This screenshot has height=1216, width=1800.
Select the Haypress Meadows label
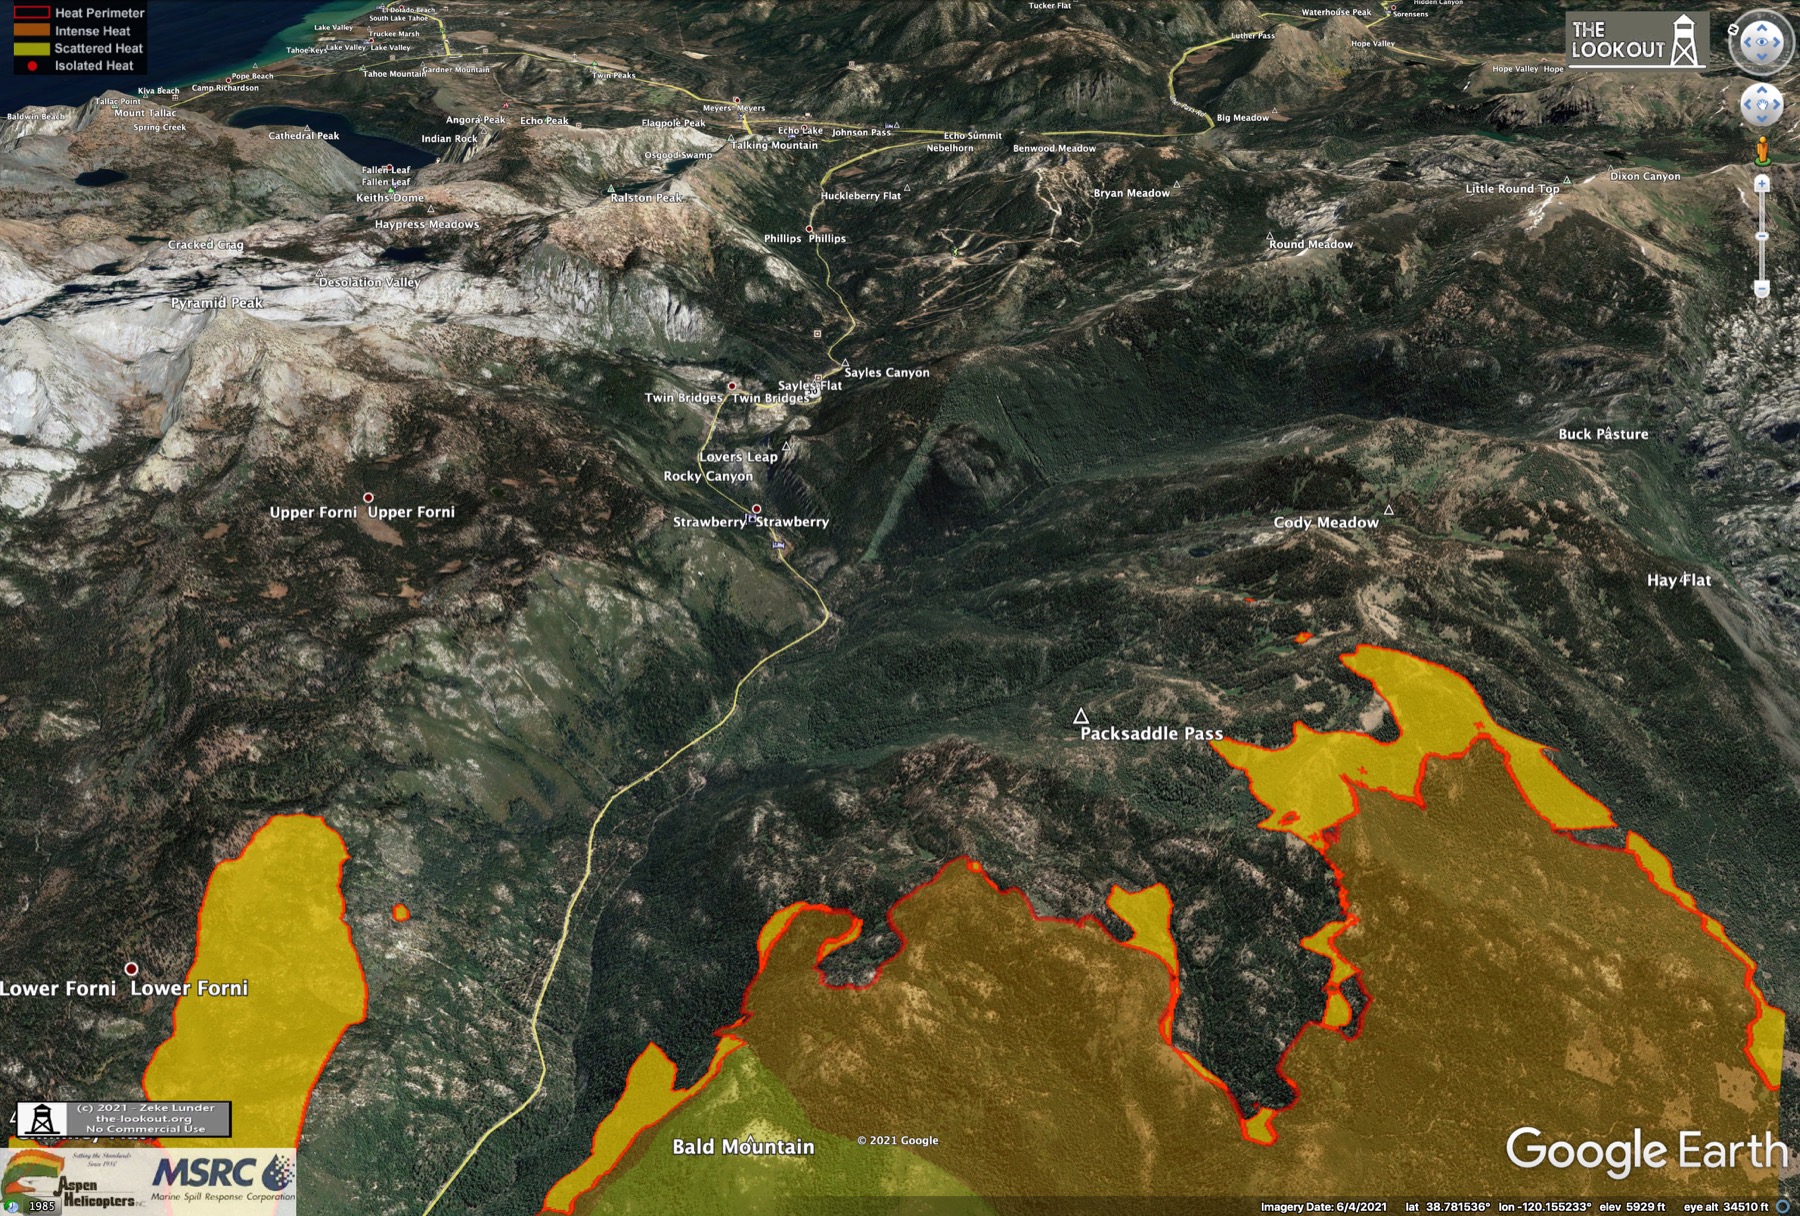point(427,225)
